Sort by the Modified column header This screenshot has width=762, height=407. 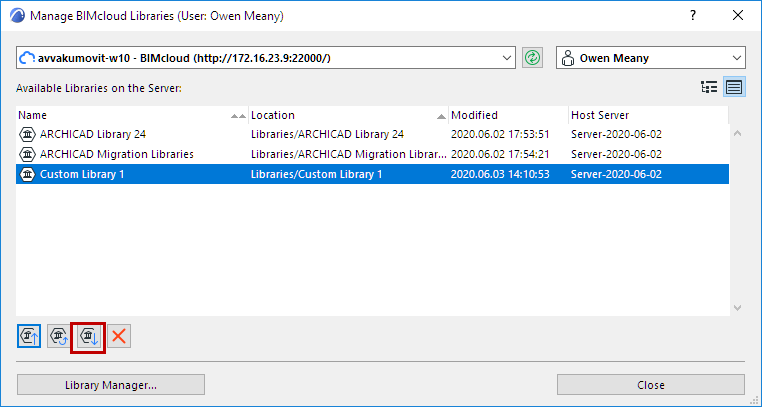pos(508,115)
